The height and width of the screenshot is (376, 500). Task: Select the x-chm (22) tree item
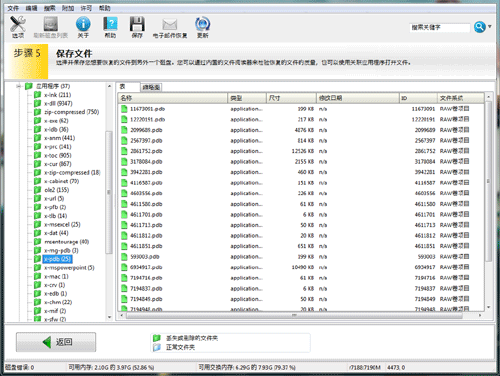pos(58,303)
